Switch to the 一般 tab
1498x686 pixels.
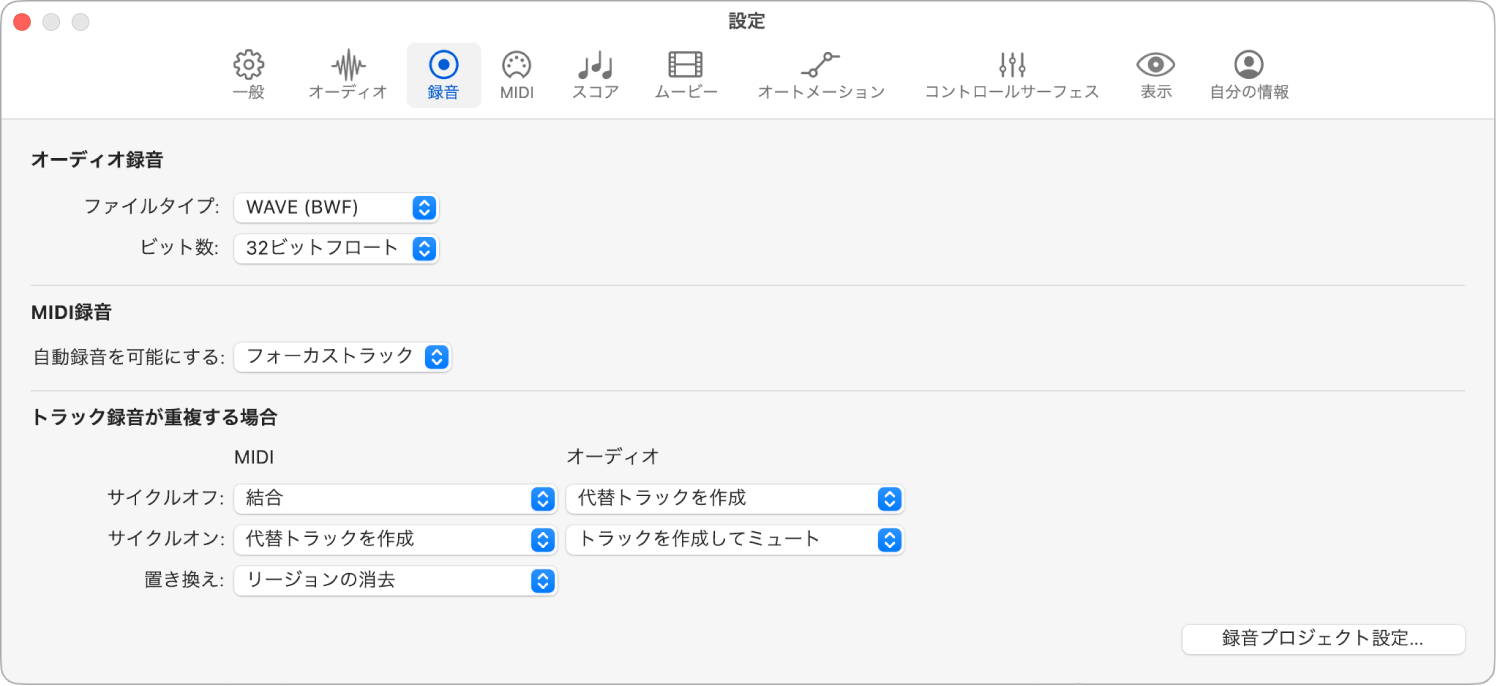click(x=247, y=74)
